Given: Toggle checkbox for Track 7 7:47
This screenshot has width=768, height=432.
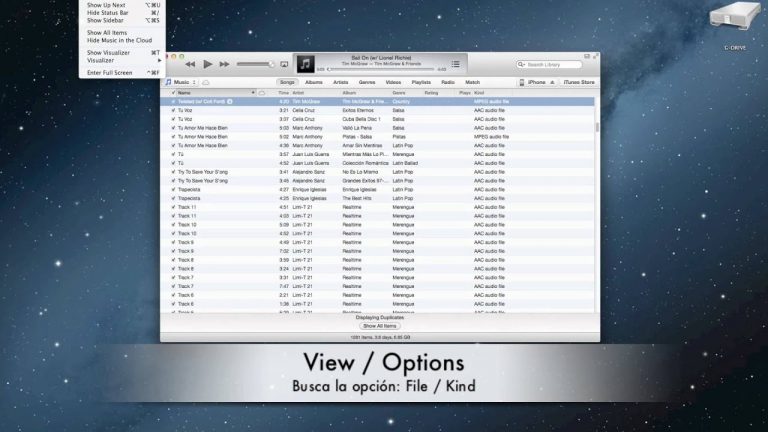Looking at the screenshot, I should click(173, 286).
